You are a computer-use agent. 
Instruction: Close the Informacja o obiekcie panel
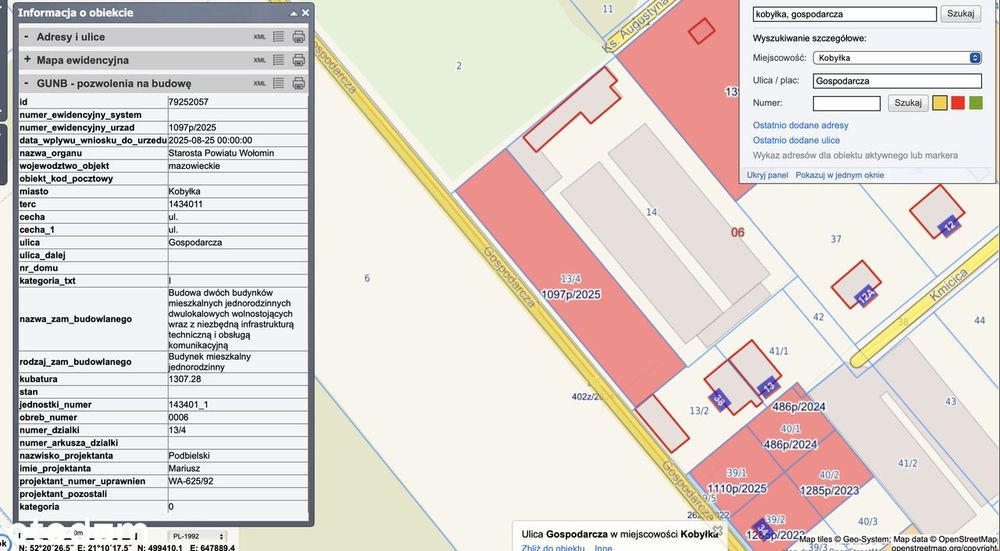pos(305,13)
